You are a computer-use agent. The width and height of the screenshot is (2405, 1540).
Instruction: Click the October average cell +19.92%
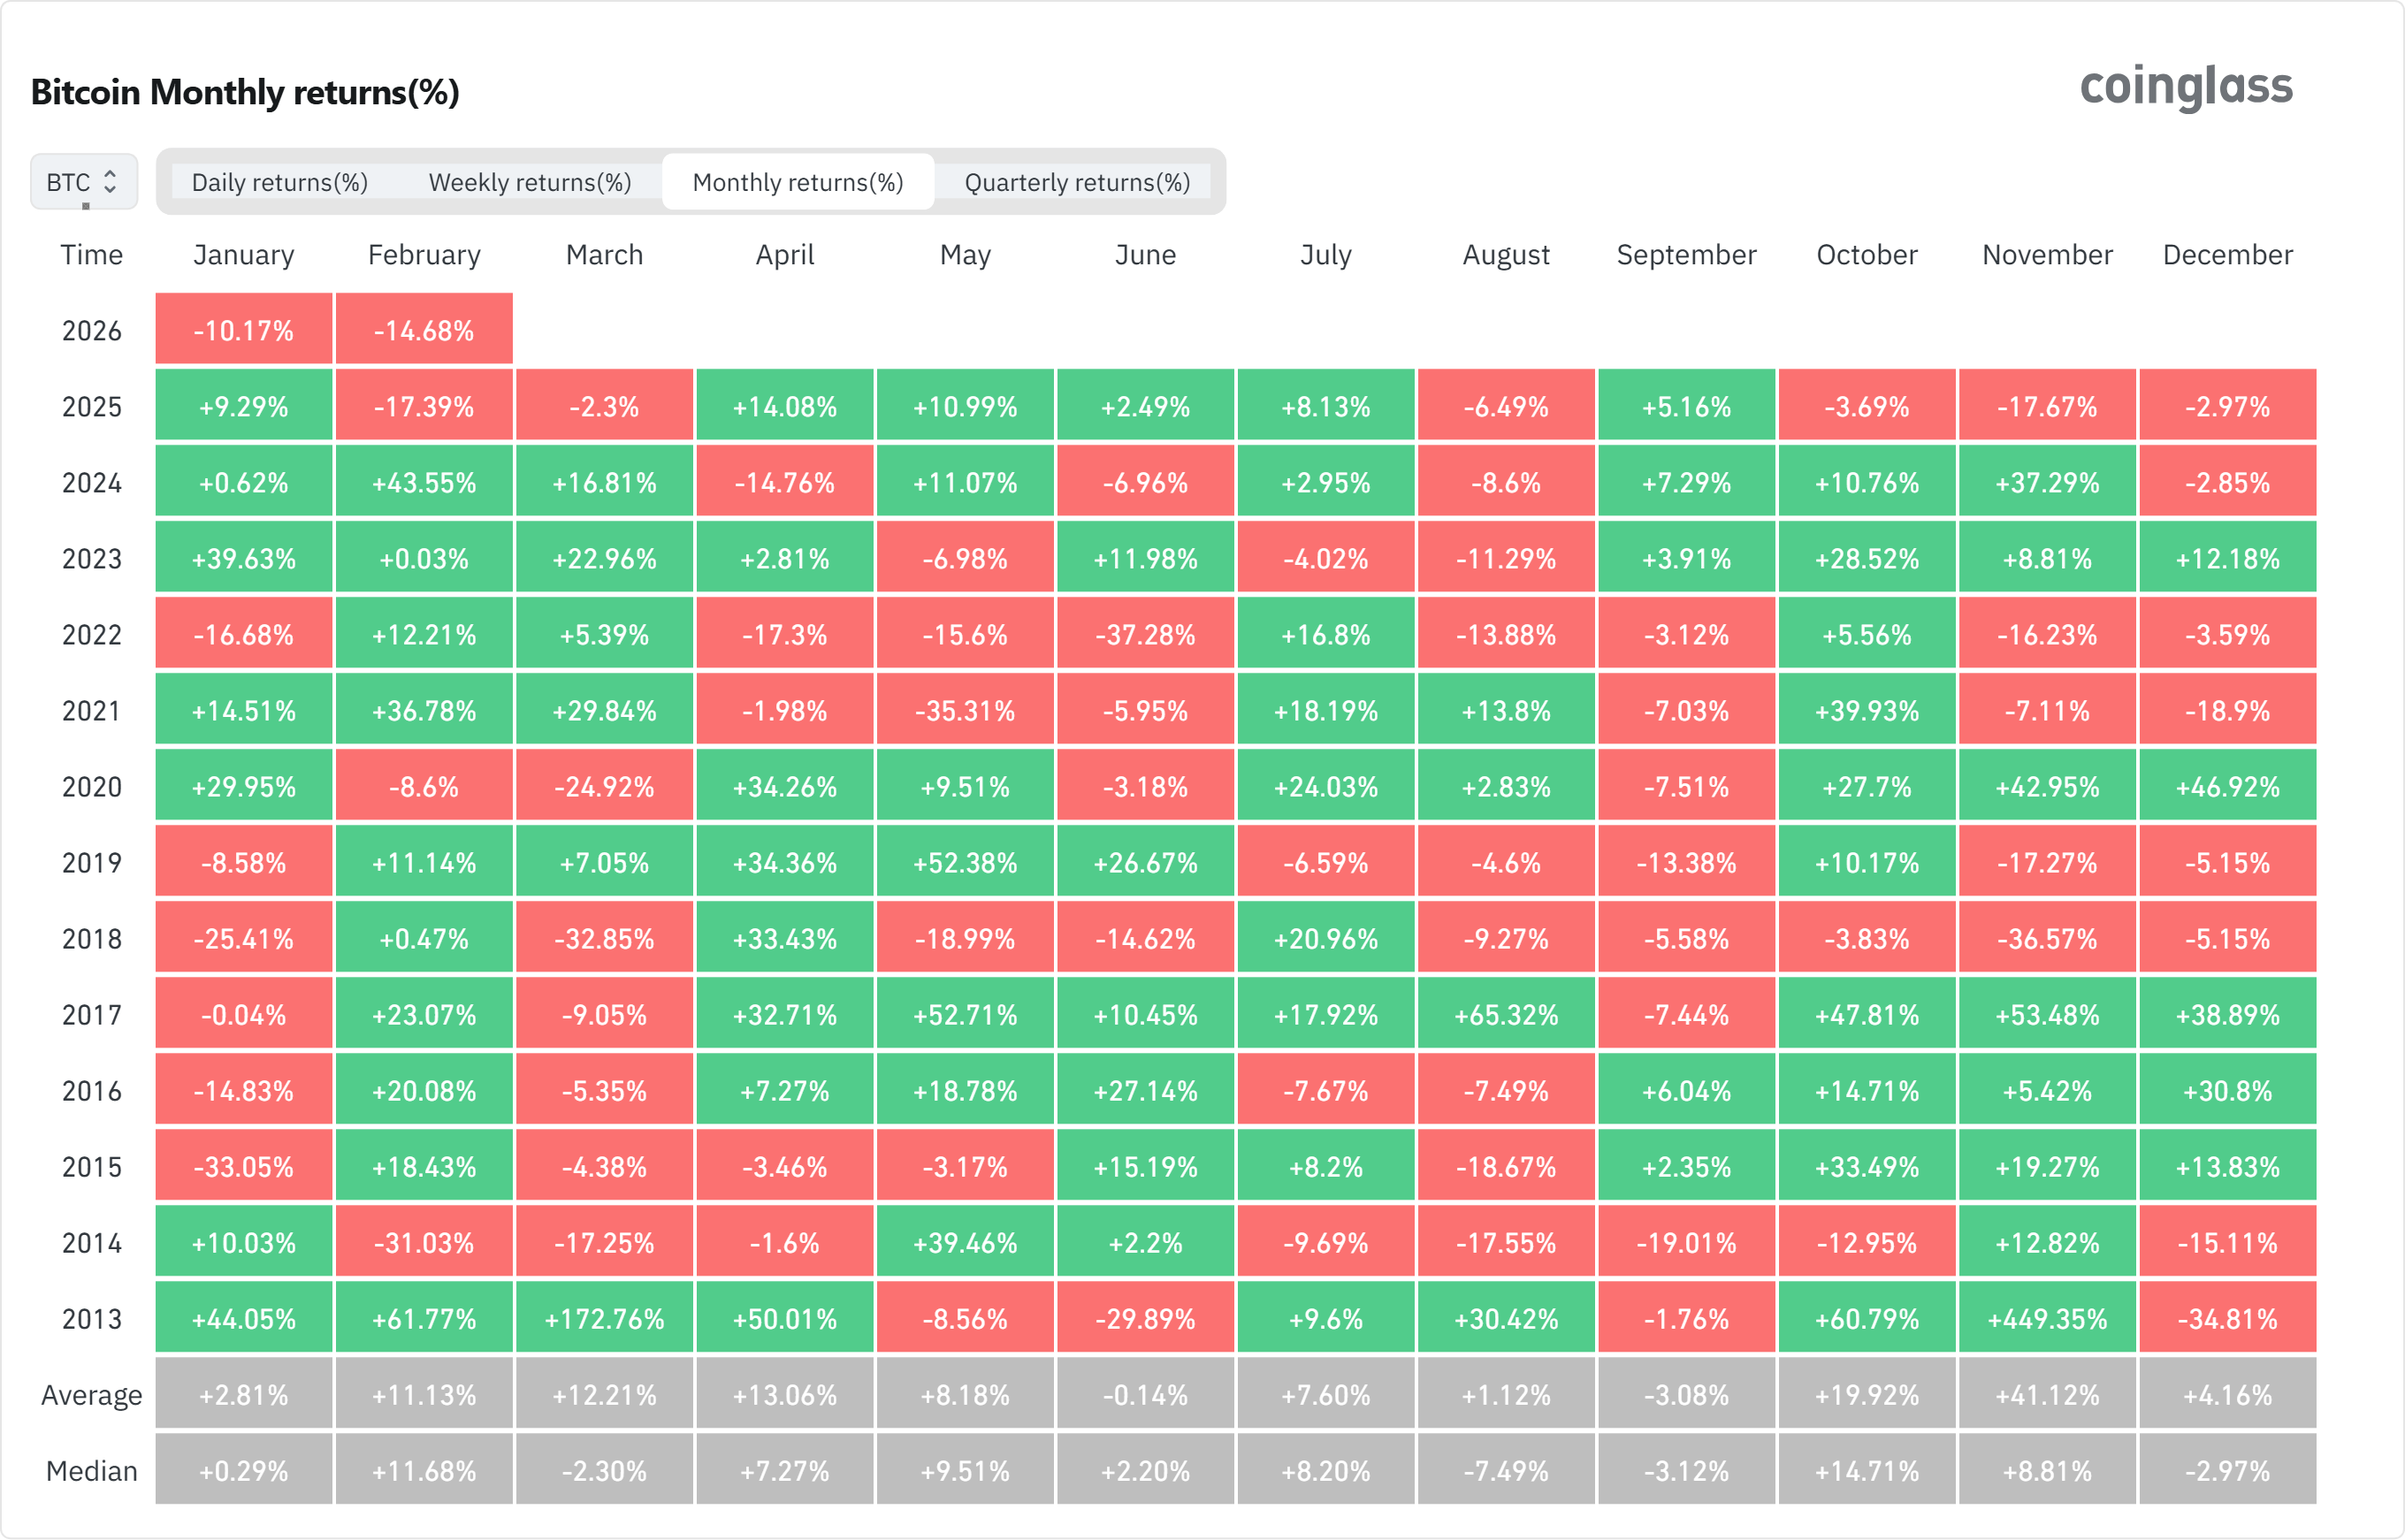coord(1867,1395)
